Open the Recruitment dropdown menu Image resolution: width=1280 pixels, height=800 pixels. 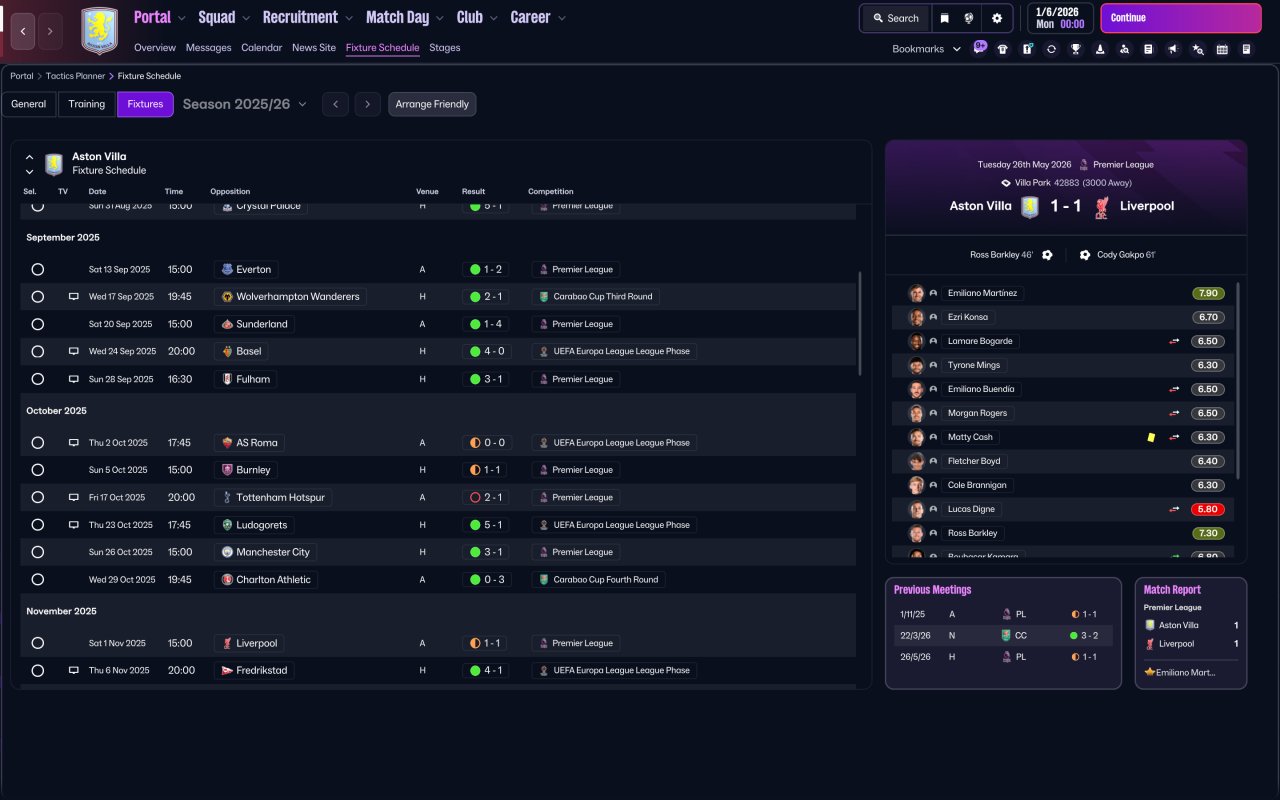coord(308,17)
